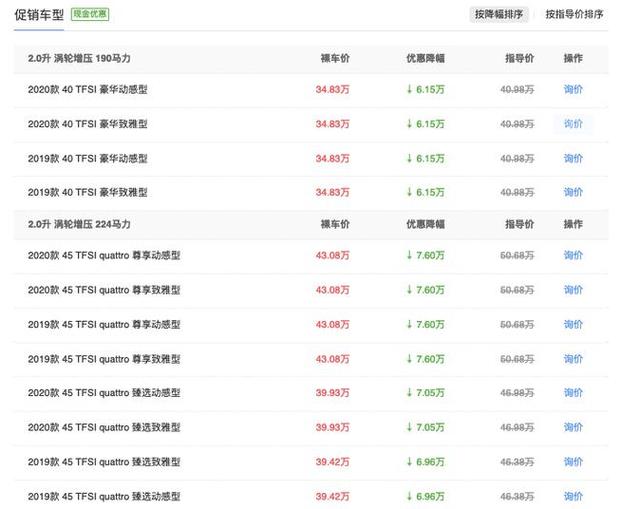
Task: Click 询价 for 2019款 45 TFSI quattro 尊享动感型
Action: click(573, 325)
